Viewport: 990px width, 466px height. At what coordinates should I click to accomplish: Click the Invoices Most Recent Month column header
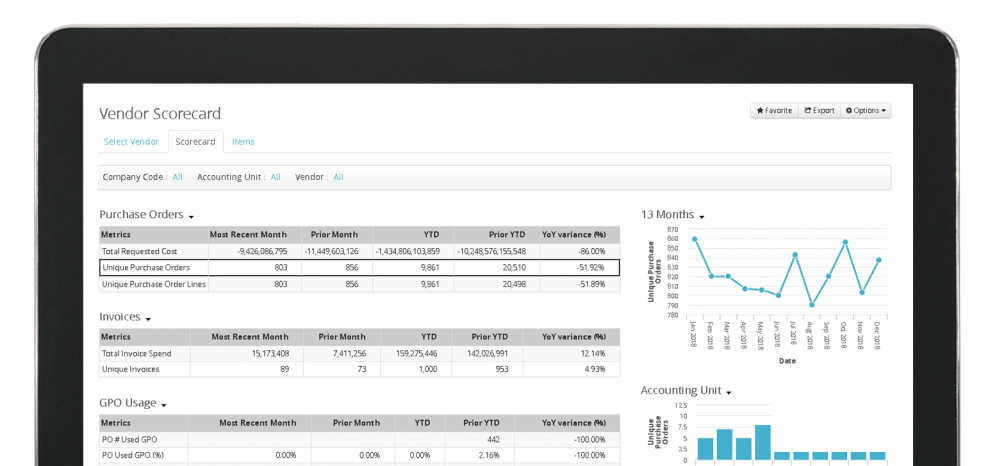pyautogui.click(x=250, y=337)
